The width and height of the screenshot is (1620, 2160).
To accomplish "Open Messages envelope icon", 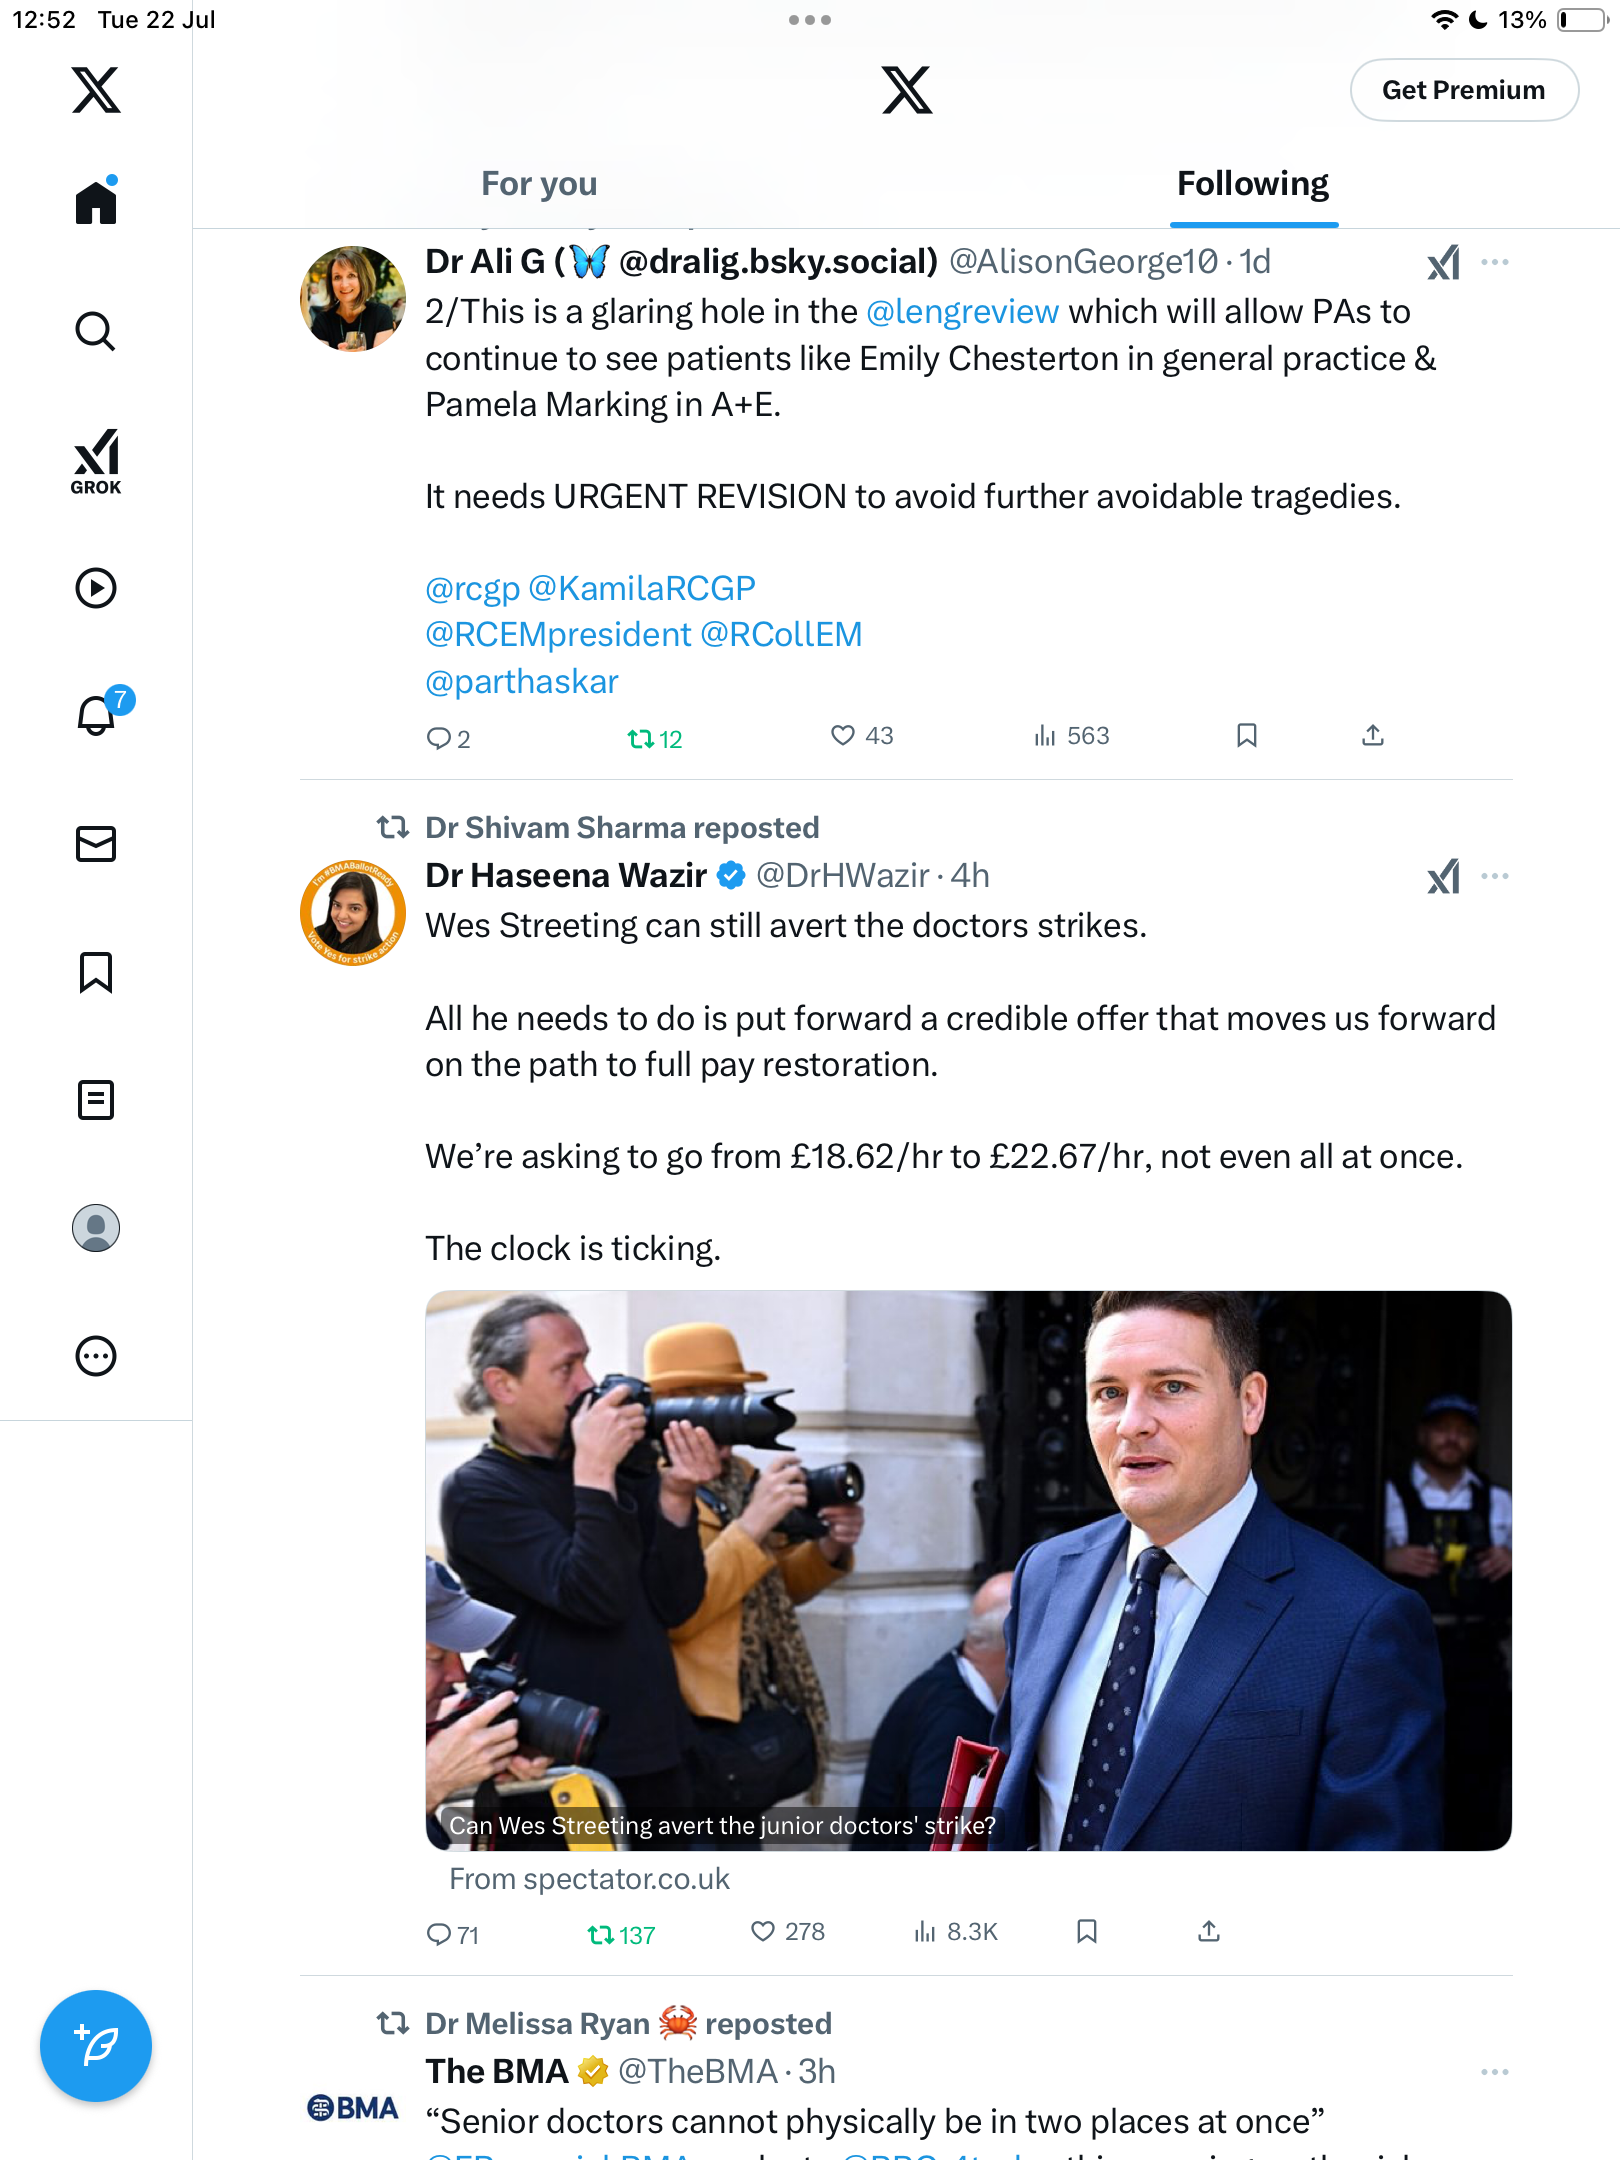I will pyautogui.click(x=96, y=844).
